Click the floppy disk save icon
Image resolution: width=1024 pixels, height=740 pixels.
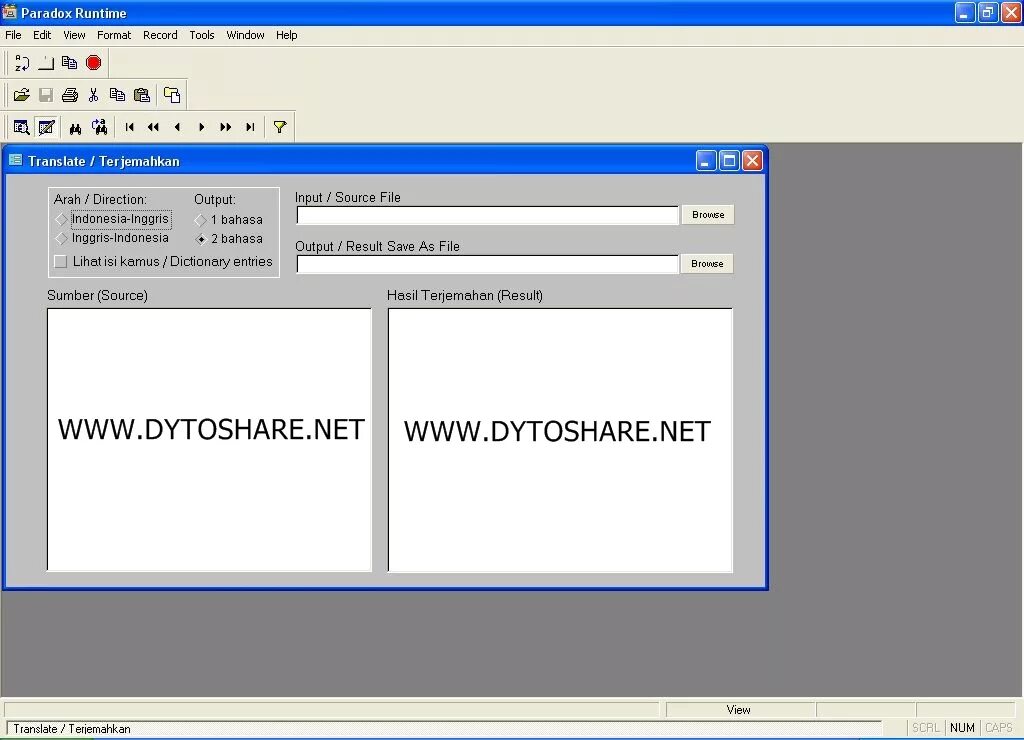point(46,95)
